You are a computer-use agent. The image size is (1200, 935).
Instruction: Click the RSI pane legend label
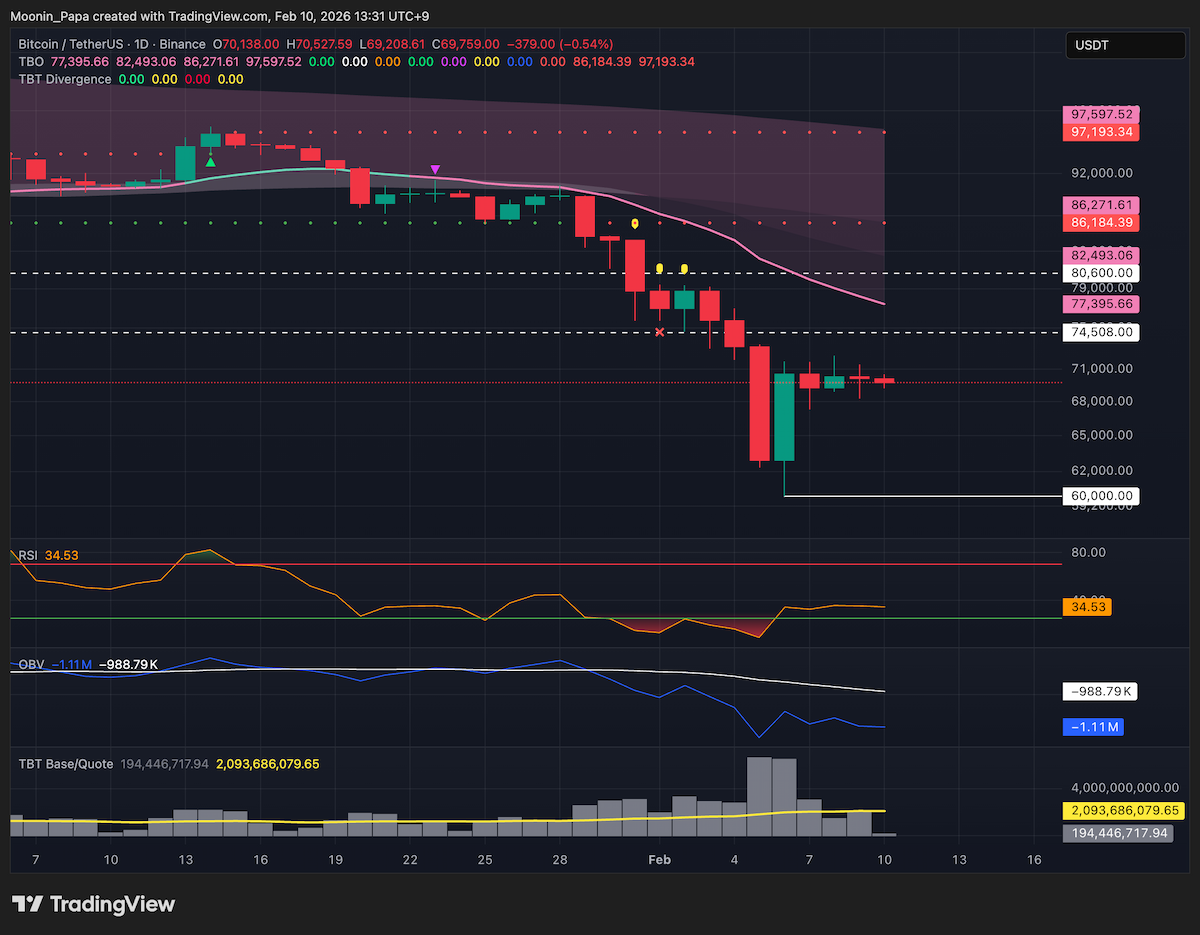click(x=28, y=555)
